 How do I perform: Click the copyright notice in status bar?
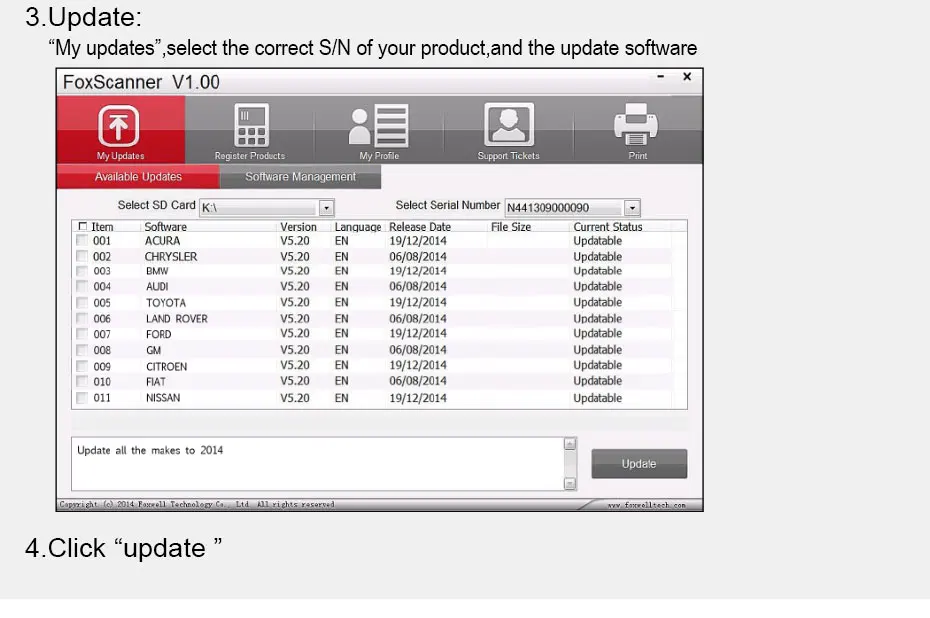tap(197, 504)
